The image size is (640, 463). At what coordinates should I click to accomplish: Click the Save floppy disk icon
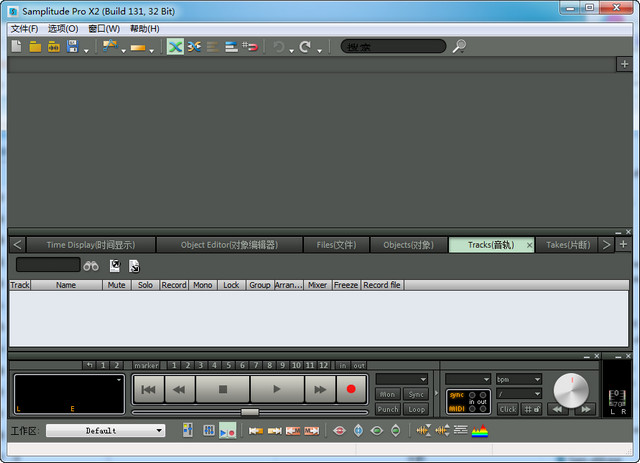(x=73, y=47)
